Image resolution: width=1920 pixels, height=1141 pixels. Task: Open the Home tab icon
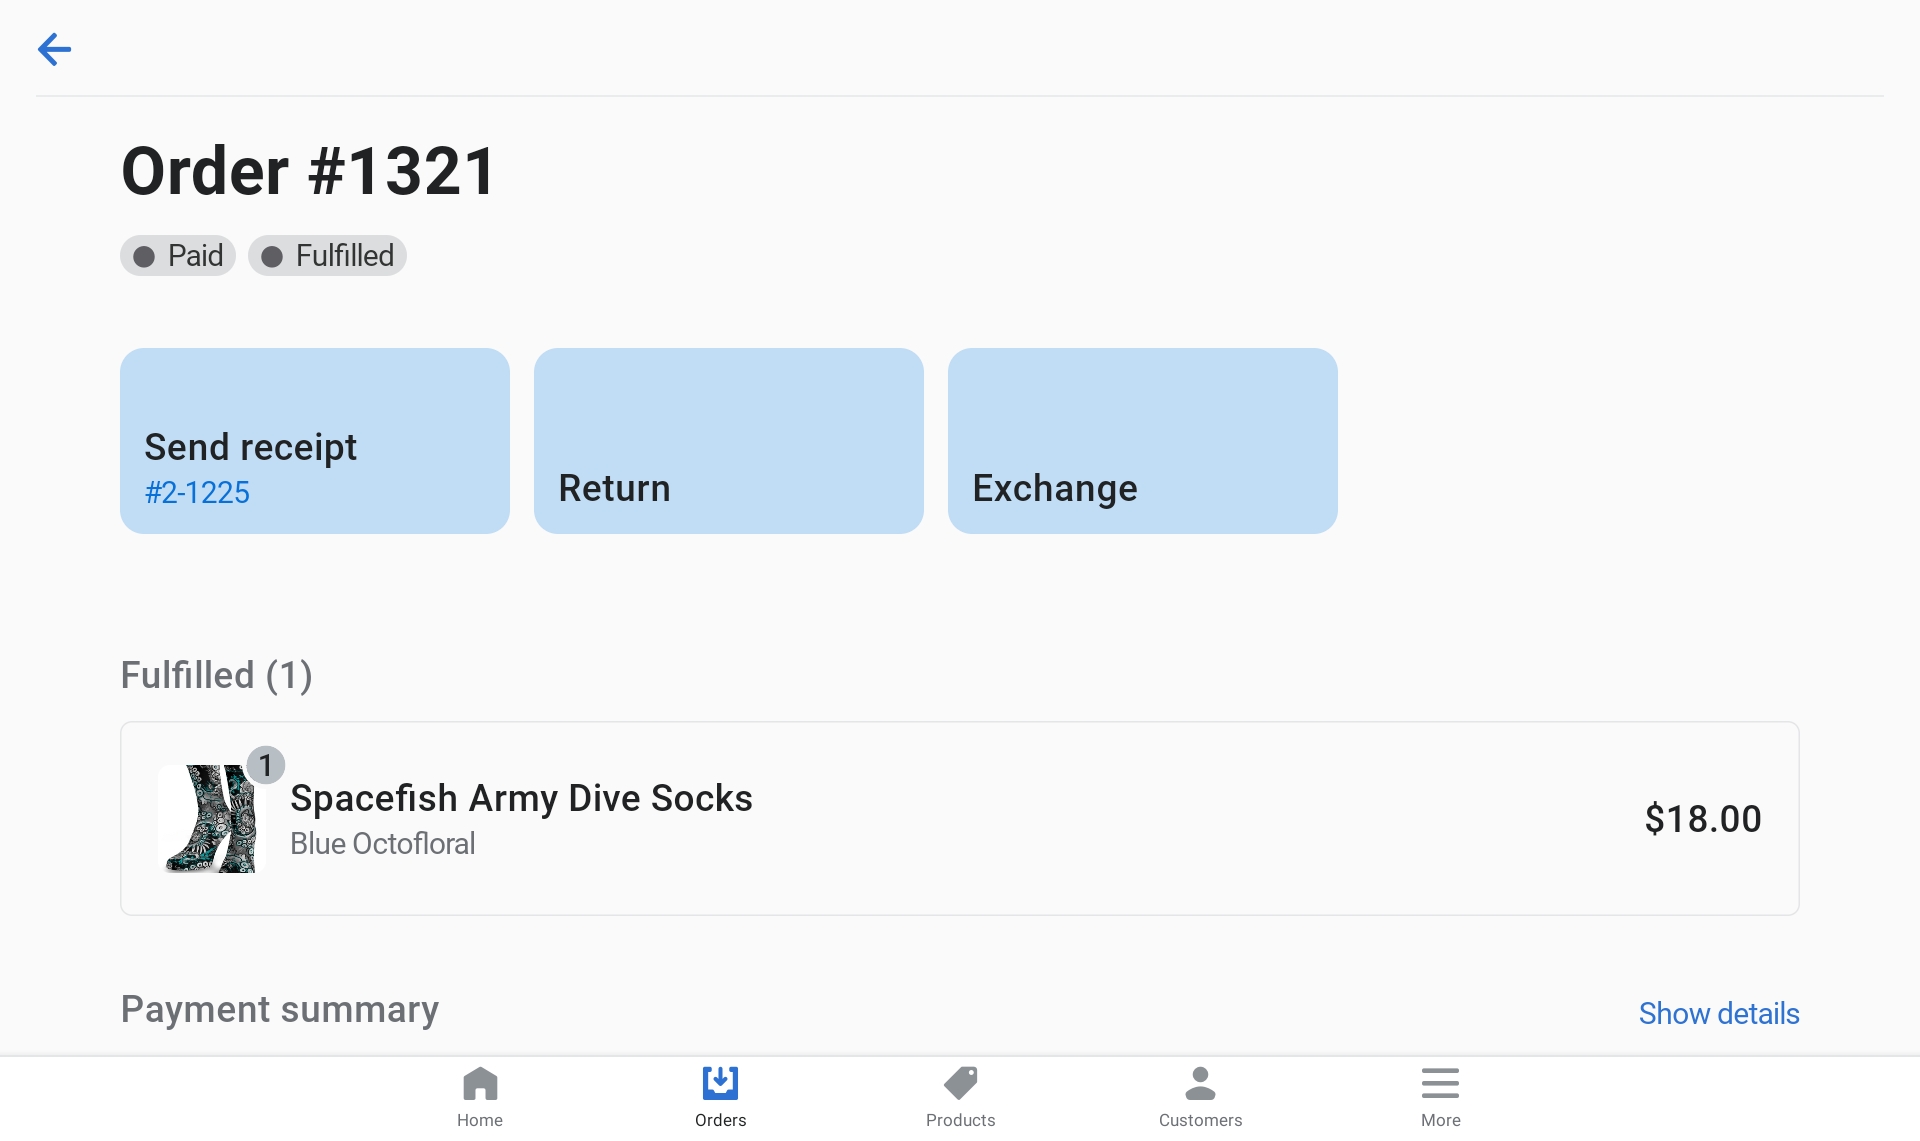coord(480,1084)
